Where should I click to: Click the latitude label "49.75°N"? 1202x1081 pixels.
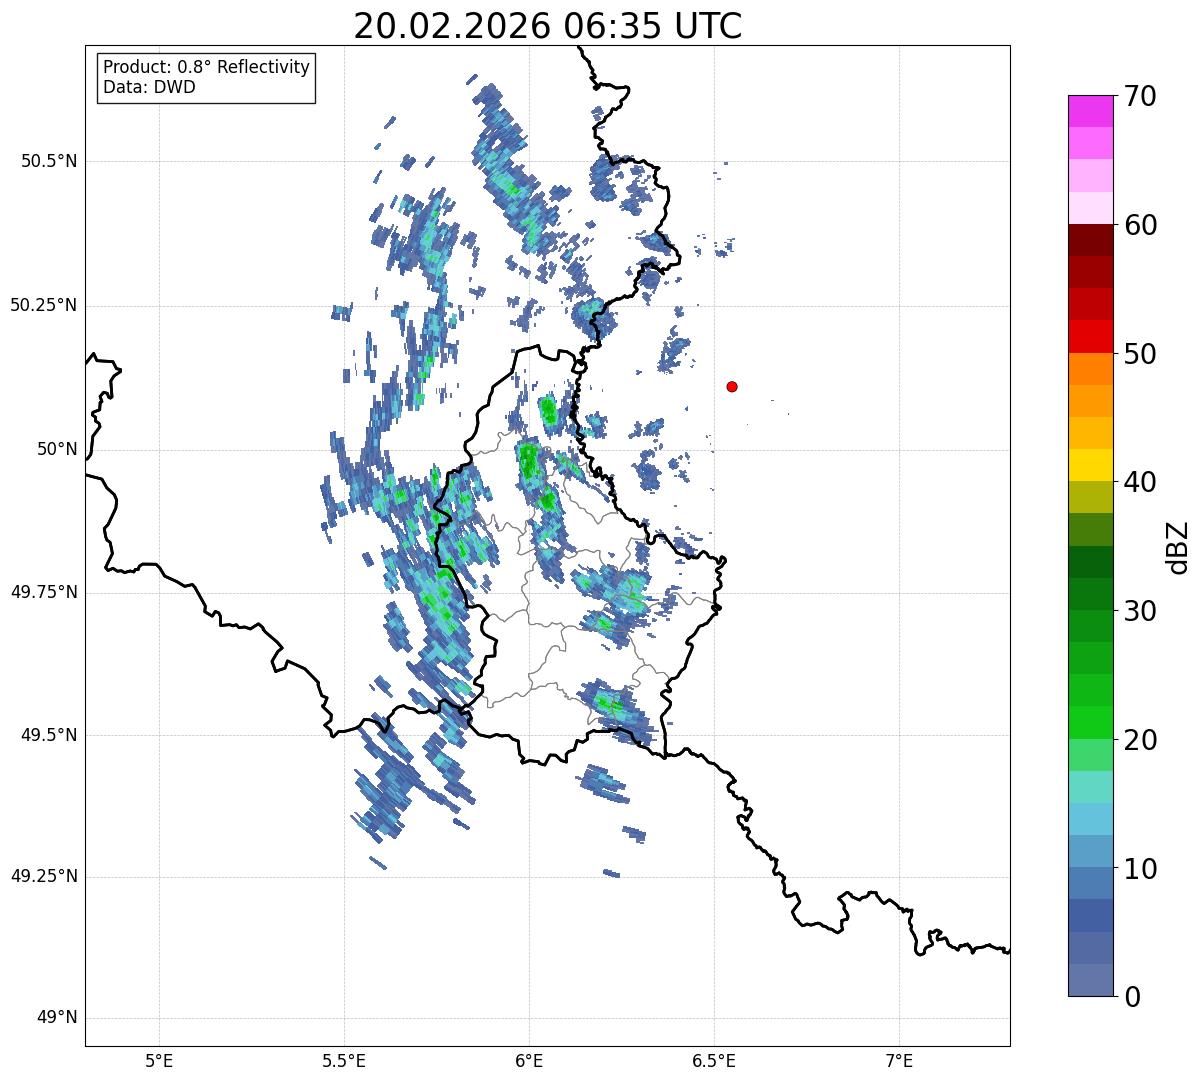click(x=44, y=593)
